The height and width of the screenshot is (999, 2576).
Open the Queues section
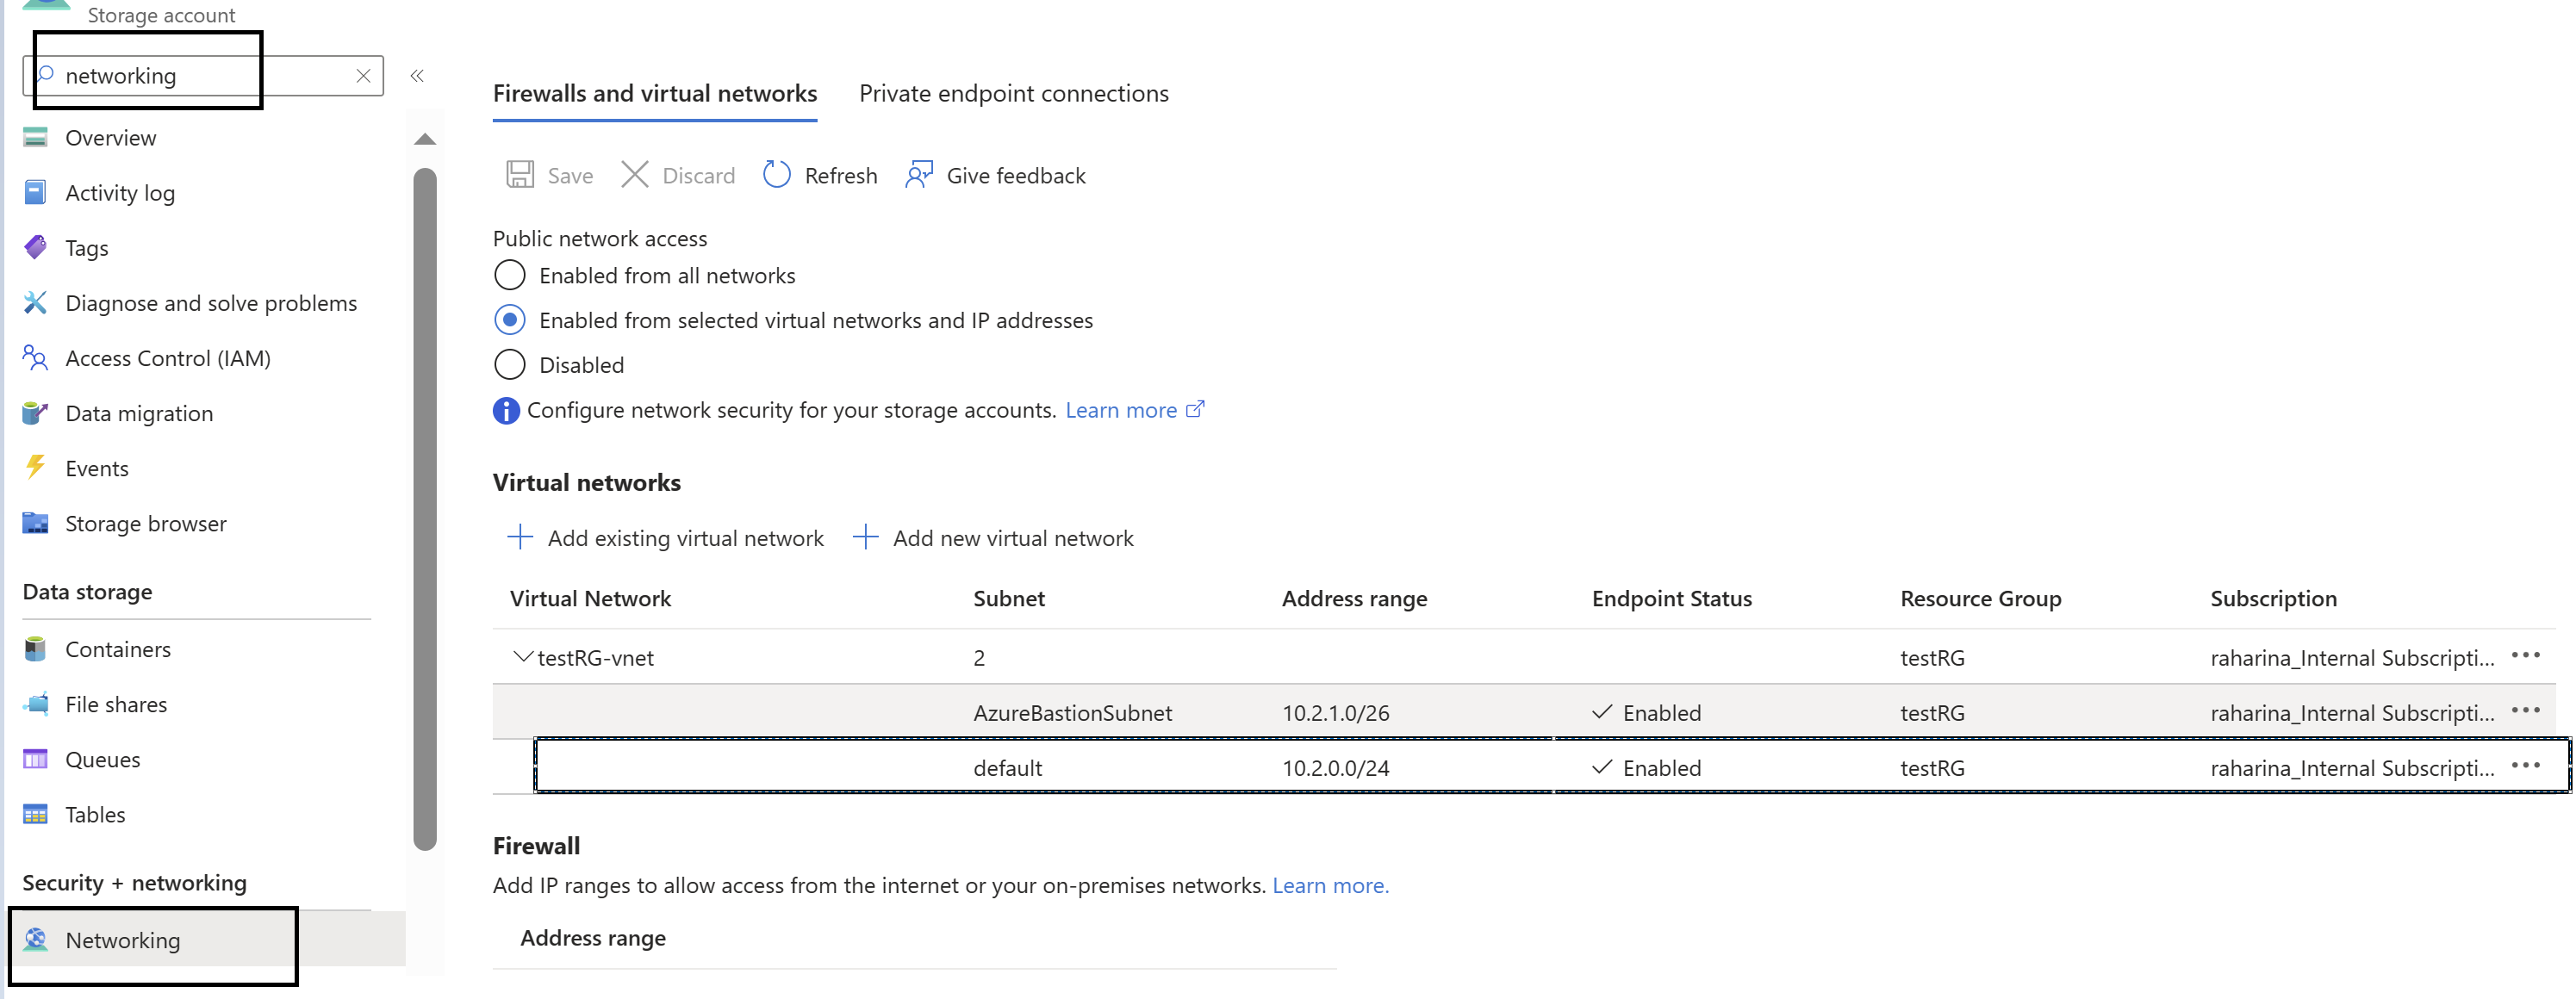103,759
